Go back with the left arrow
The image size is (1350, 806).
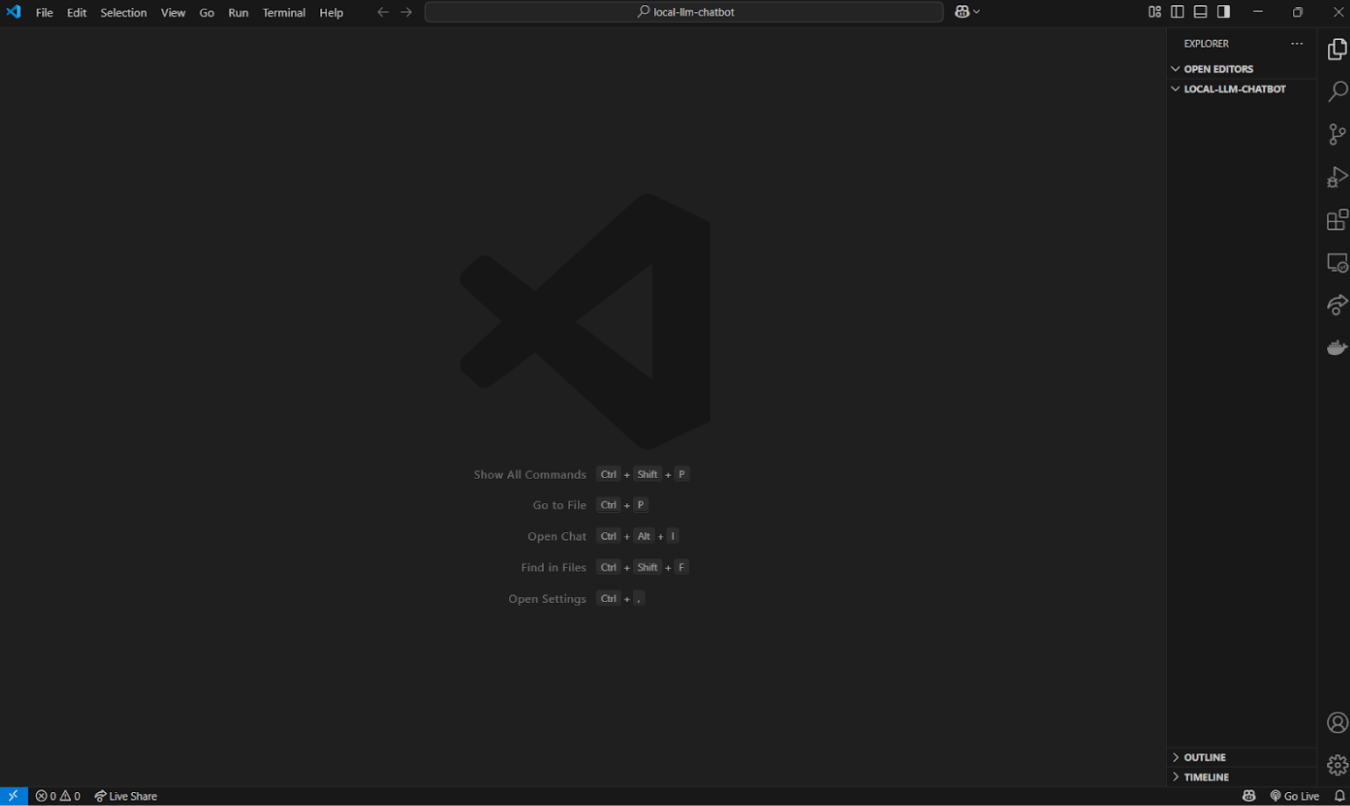(x=382, y=12)
